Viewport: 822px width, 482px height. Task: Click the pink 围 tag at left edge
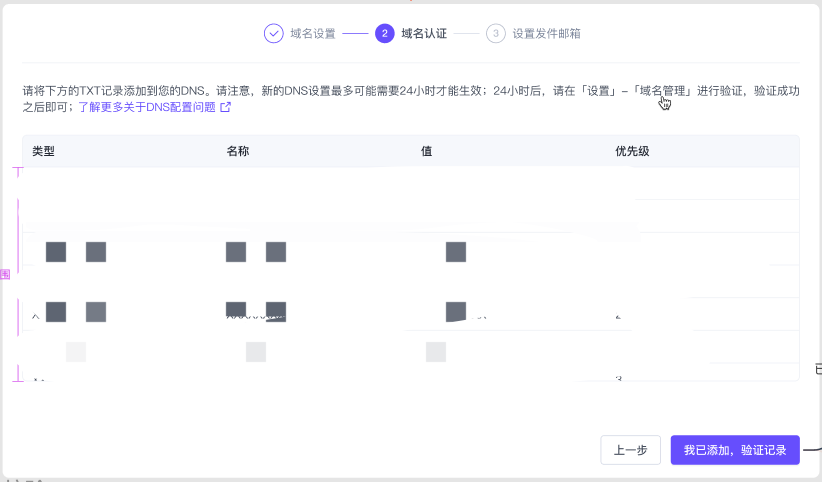[5, 274]
